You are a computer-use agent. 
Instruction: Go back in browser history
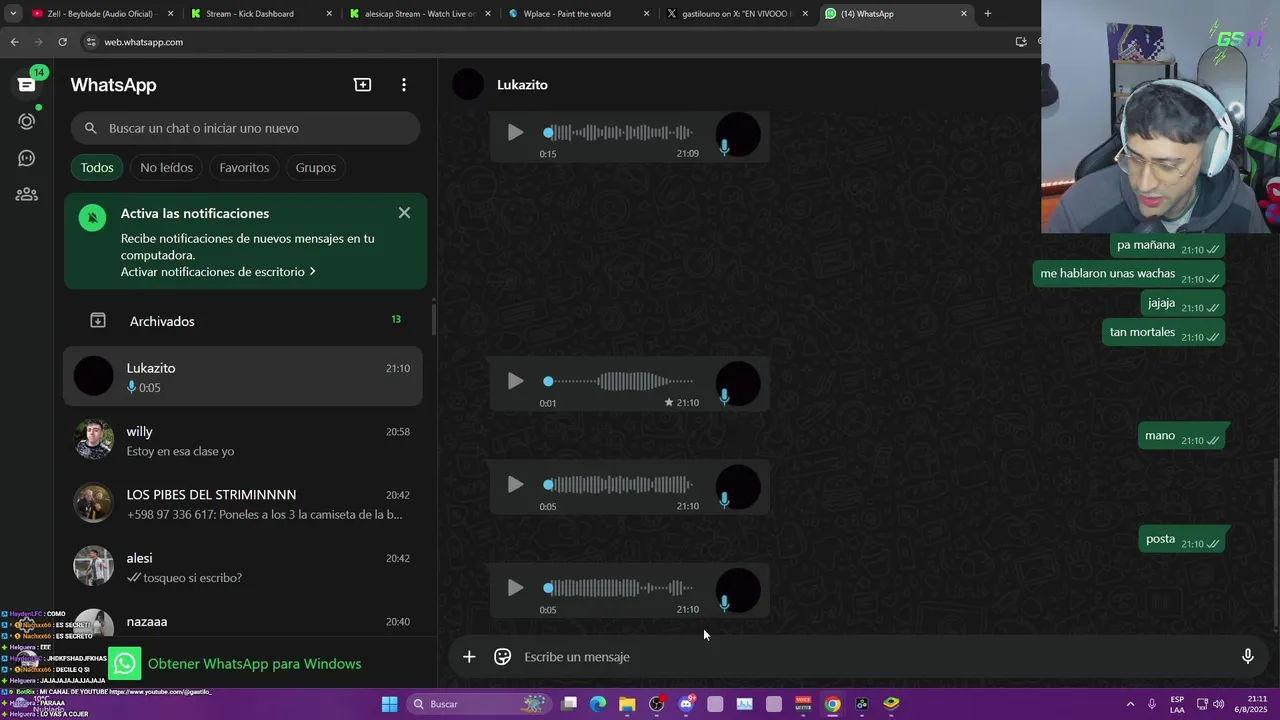coord(14,42)
